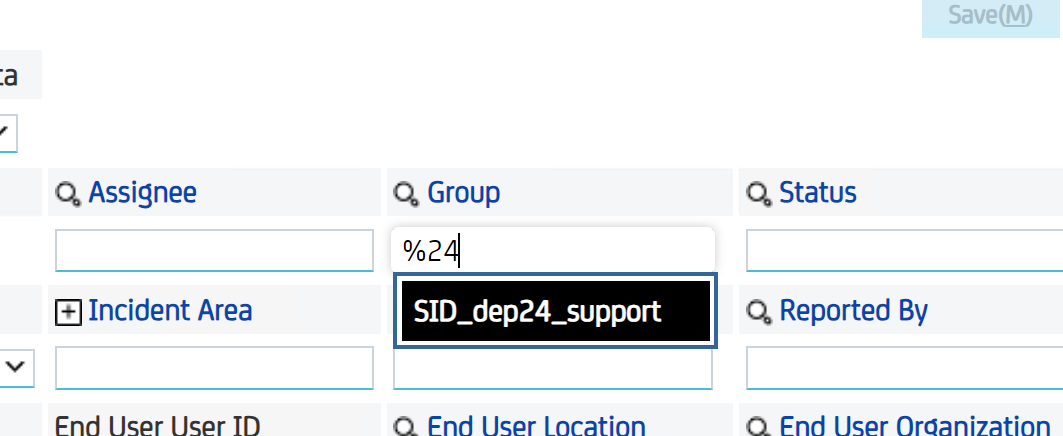Screen dimensions: 1063x436
Task: Click the lookup magnifier icon beside Group
Action: tap(406, 194)
